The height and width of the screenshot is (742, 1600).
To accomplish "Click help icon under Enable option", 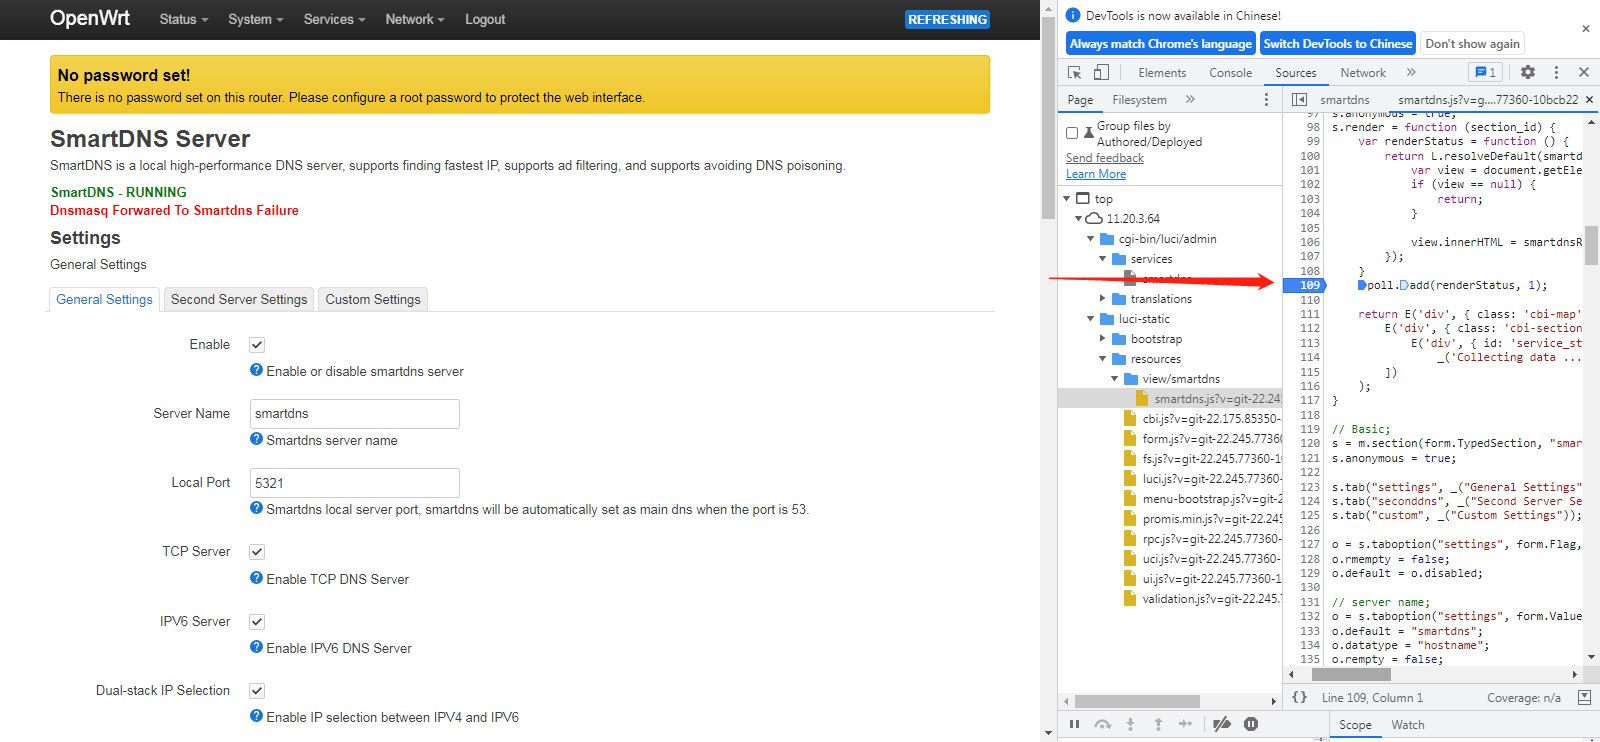I will click(x=257, y=370).
